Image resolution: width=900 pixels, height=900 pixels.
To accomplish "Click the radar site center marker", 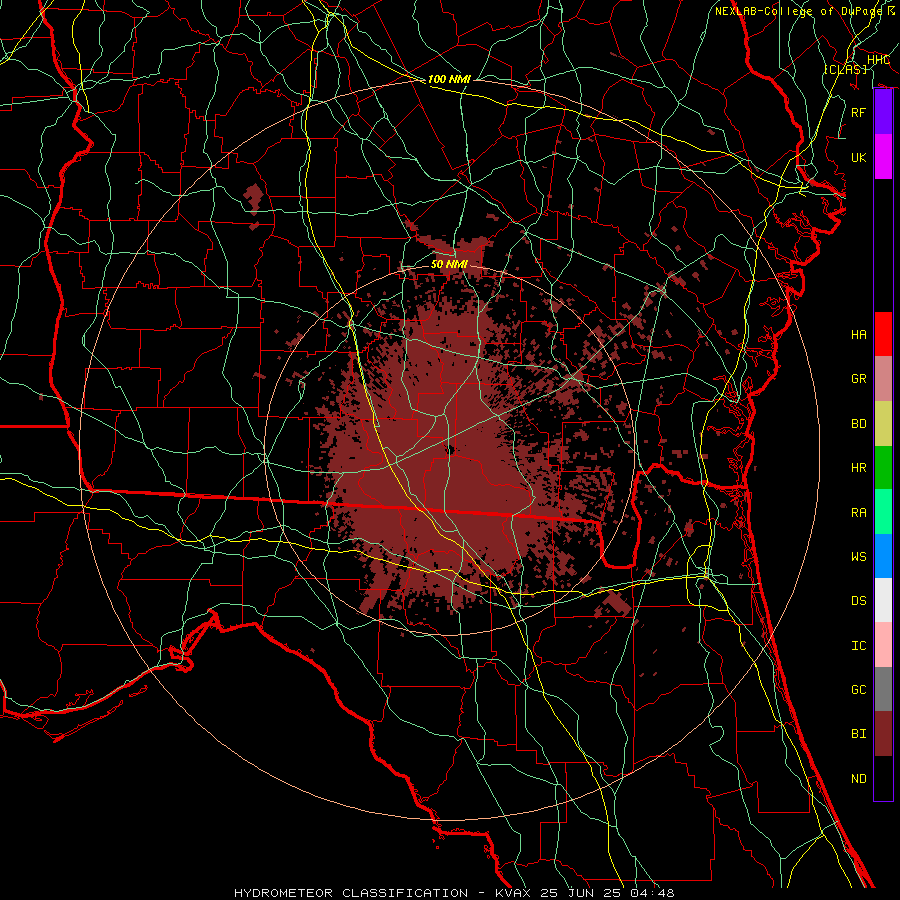I will (451, 450).
